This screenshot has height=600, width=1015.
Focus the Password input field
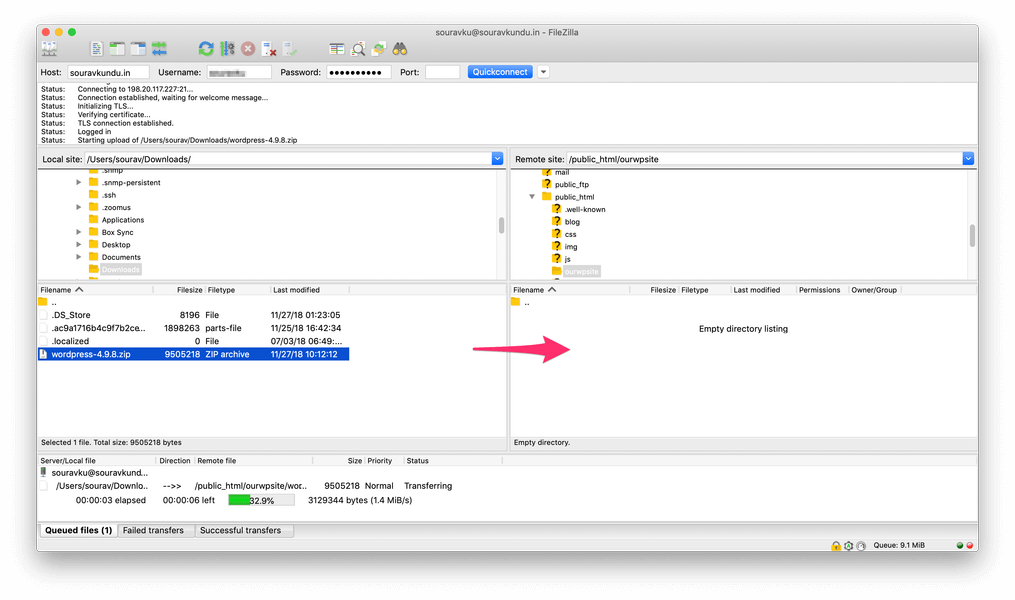point(359,72)
